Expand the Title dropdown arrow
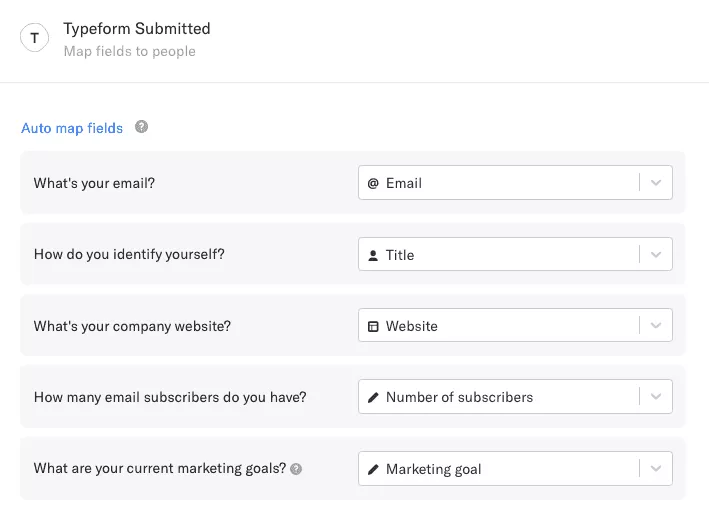The image size is (709, 522). coord(656,254)
